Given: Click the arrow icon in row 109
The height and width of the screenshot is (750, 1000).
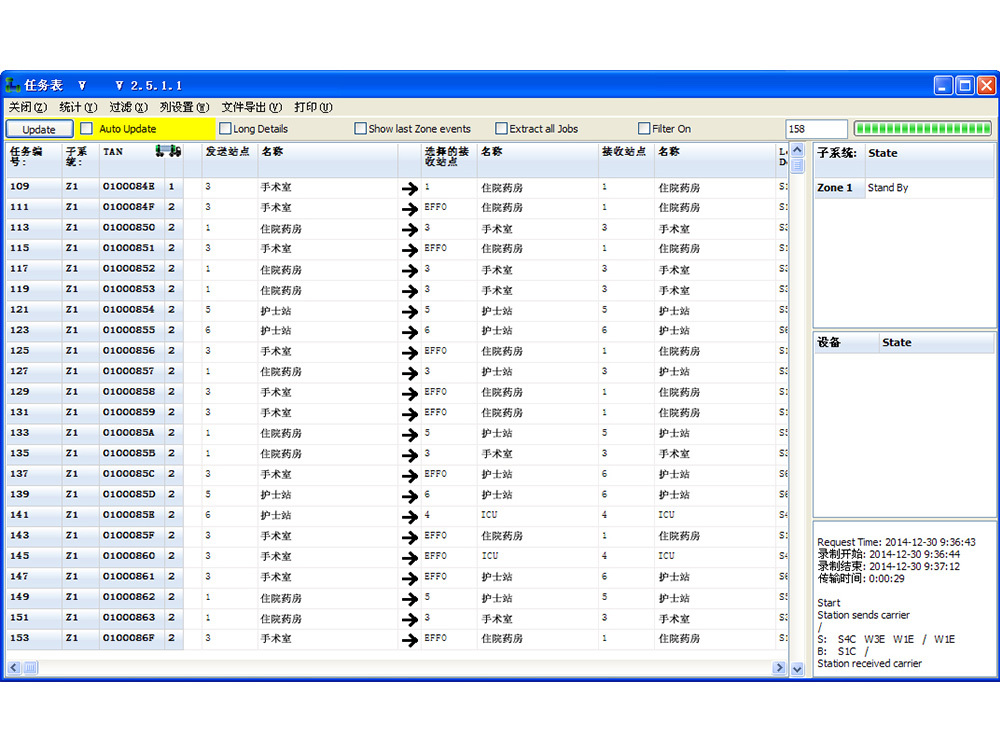Looking at the screenshot, I should coord(410,189).
